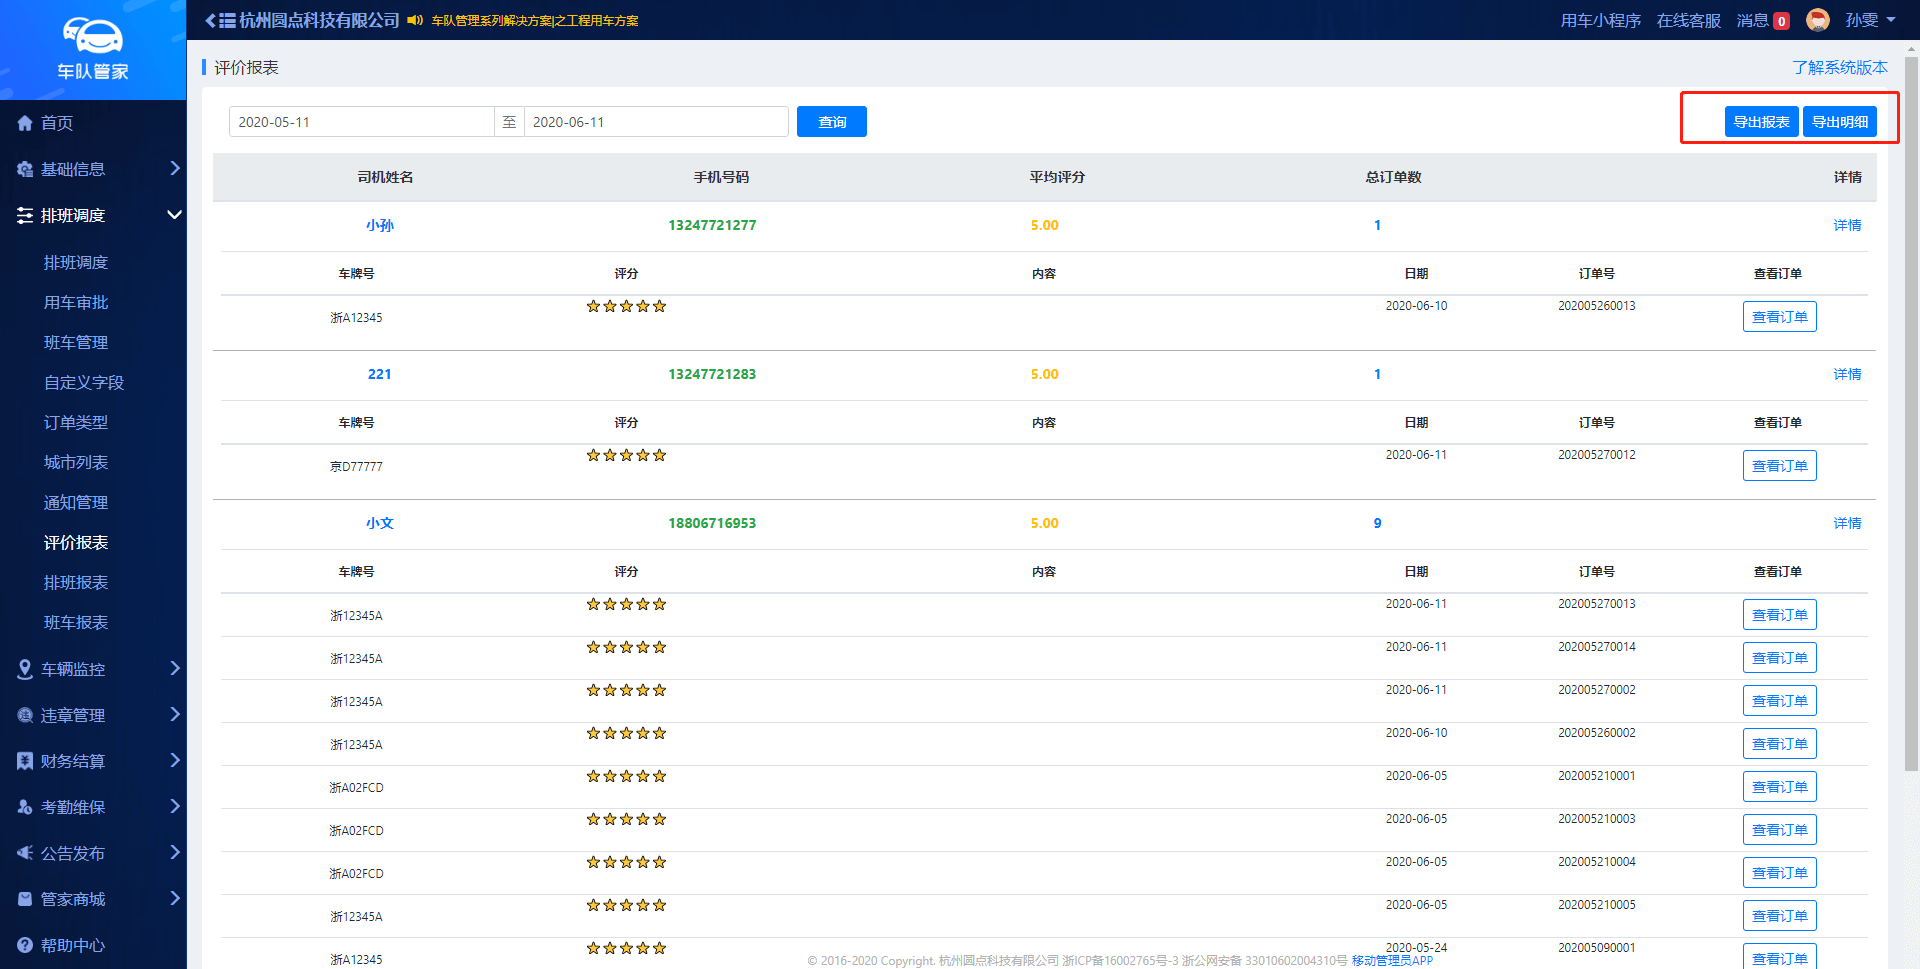Screen dimensions: 1920x969
Task: Click the speaker announcement icon
Action: click(x=415, y=20)
